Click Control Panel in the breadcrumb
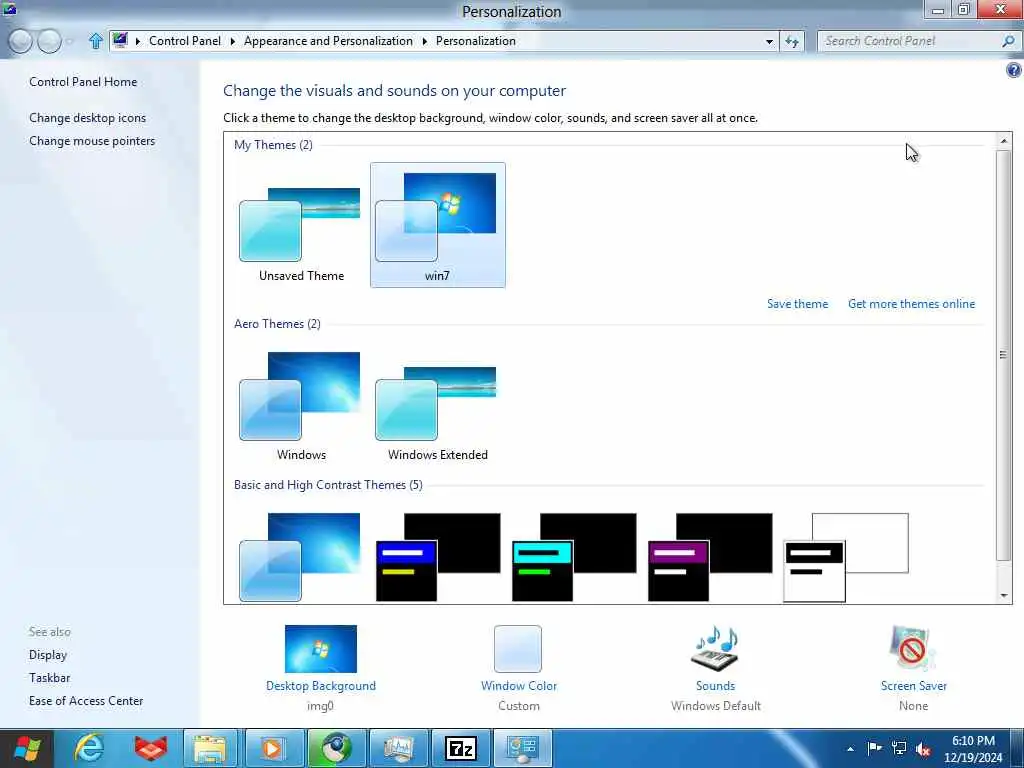The height and width of the screenshot is (768, 1024). 185,40
